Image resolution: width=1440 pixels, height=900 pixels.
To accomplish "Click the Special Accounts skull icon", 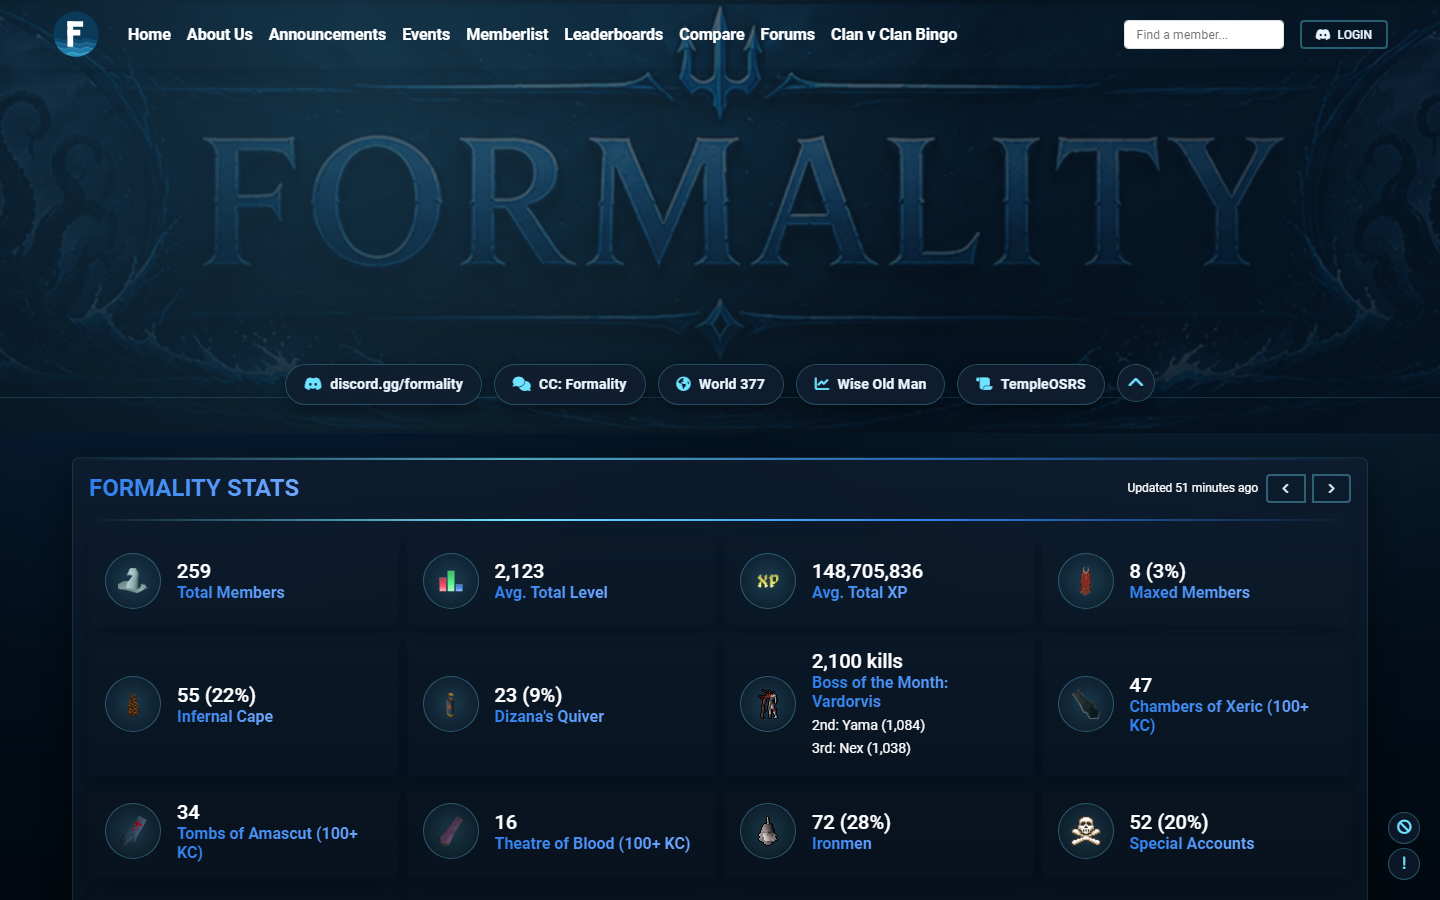I will (x=1086, y=831).
